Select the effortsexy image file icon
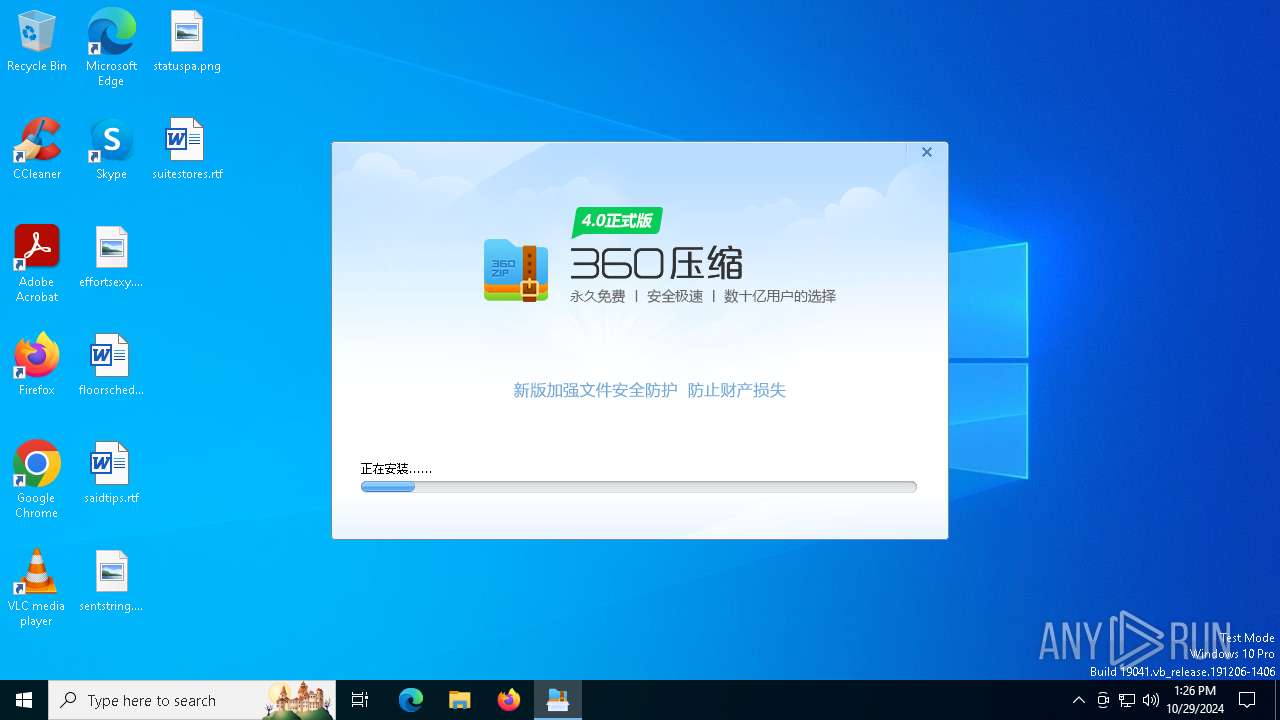 (111, 257)
